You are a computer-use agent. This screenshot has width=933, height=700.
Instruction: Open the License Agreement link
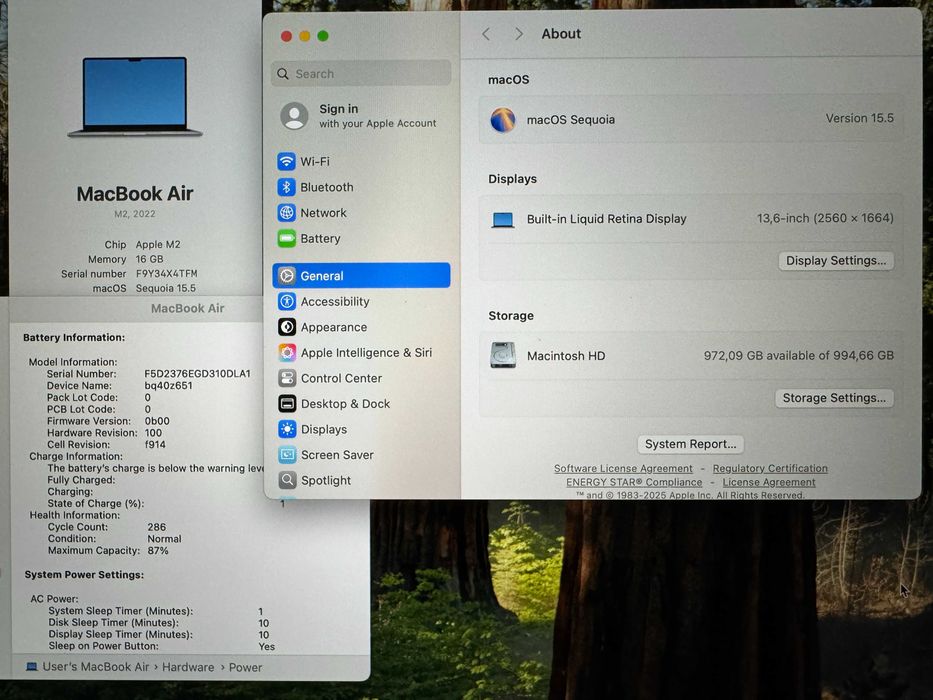769,482
